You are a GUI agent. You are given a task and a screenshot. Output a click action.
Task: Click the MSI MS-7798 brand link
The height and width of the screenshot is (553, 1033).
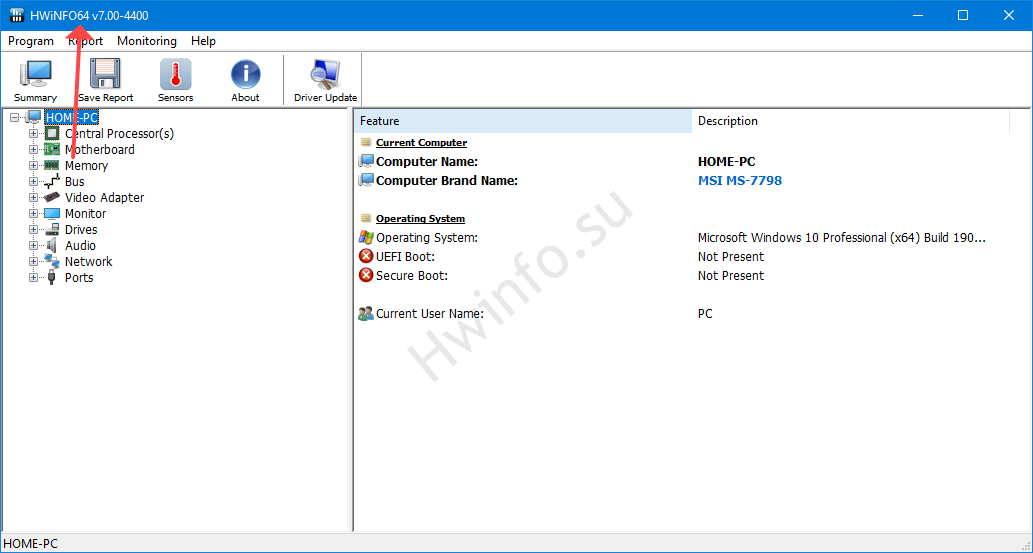coord(739,181)
